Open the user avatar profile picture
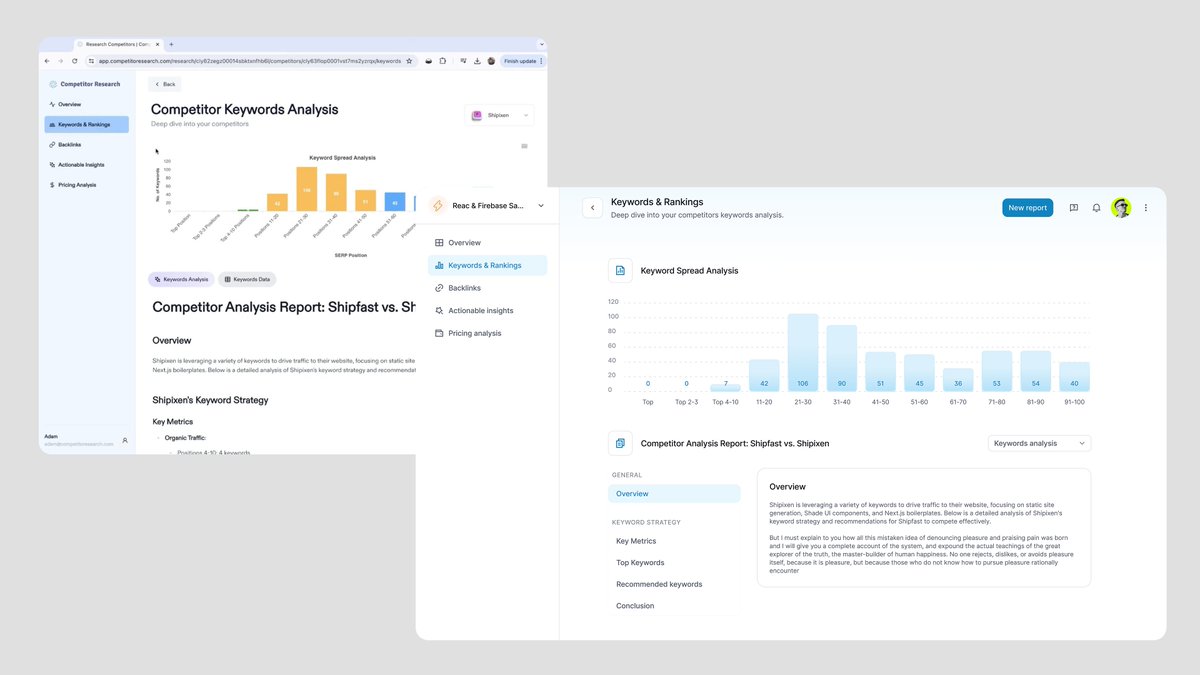The image size is (1200, 675). tap(1121, 208)
